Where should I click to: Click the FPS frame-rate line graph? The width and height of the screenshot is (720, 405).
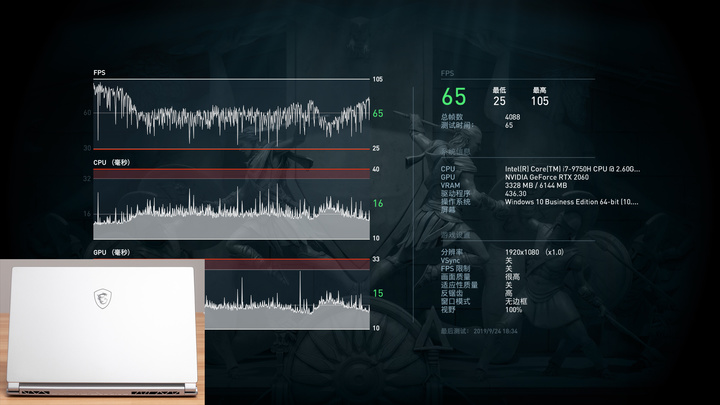(231, 114)
